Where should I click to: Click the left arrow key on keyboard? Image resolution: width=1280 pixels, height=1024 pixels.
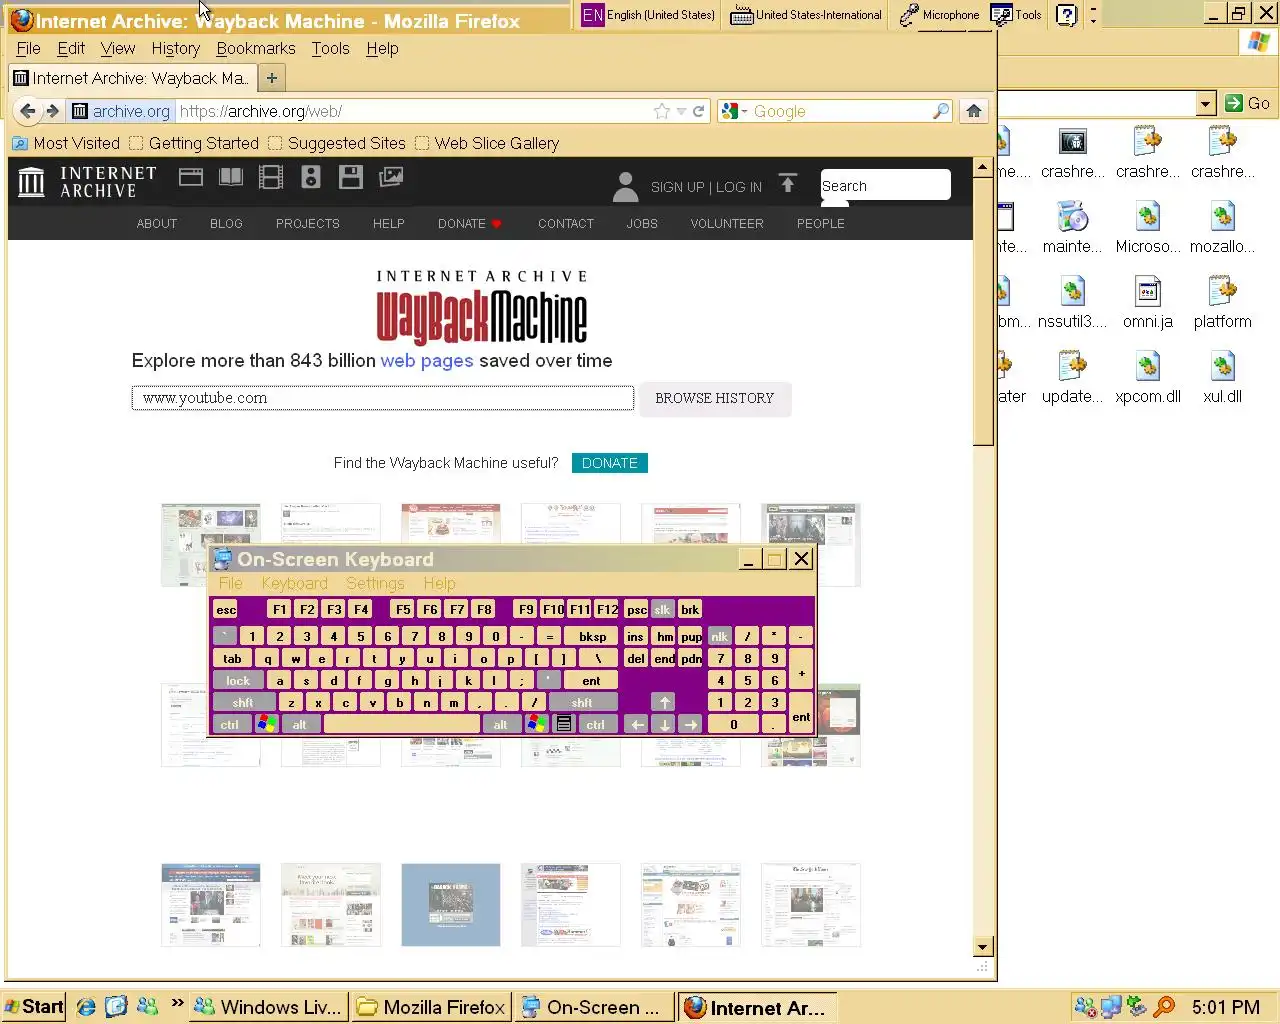[637, 724]
